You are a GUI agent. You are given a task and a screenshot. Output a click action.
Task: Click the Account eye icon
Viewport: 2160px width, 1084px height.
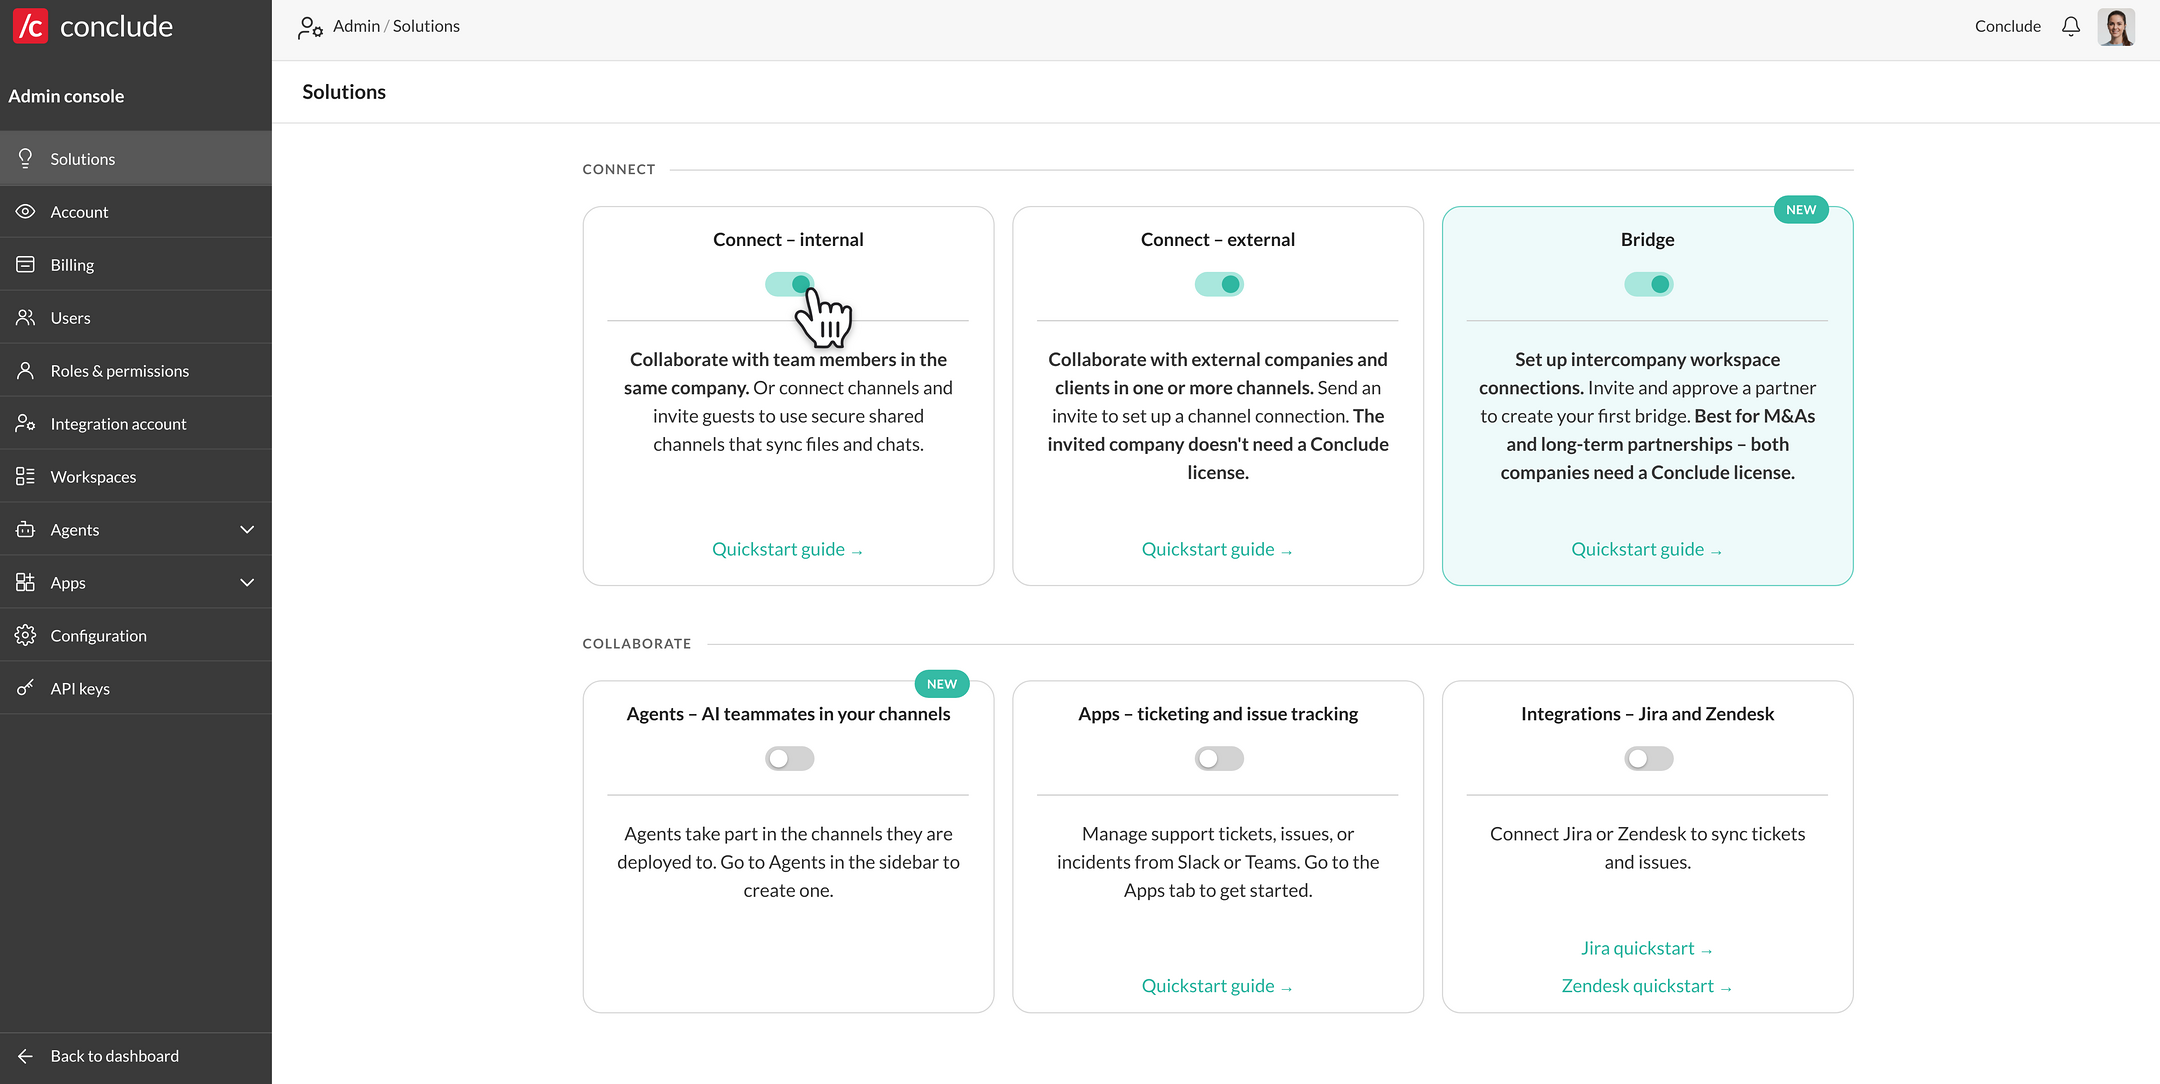(26, 211)
